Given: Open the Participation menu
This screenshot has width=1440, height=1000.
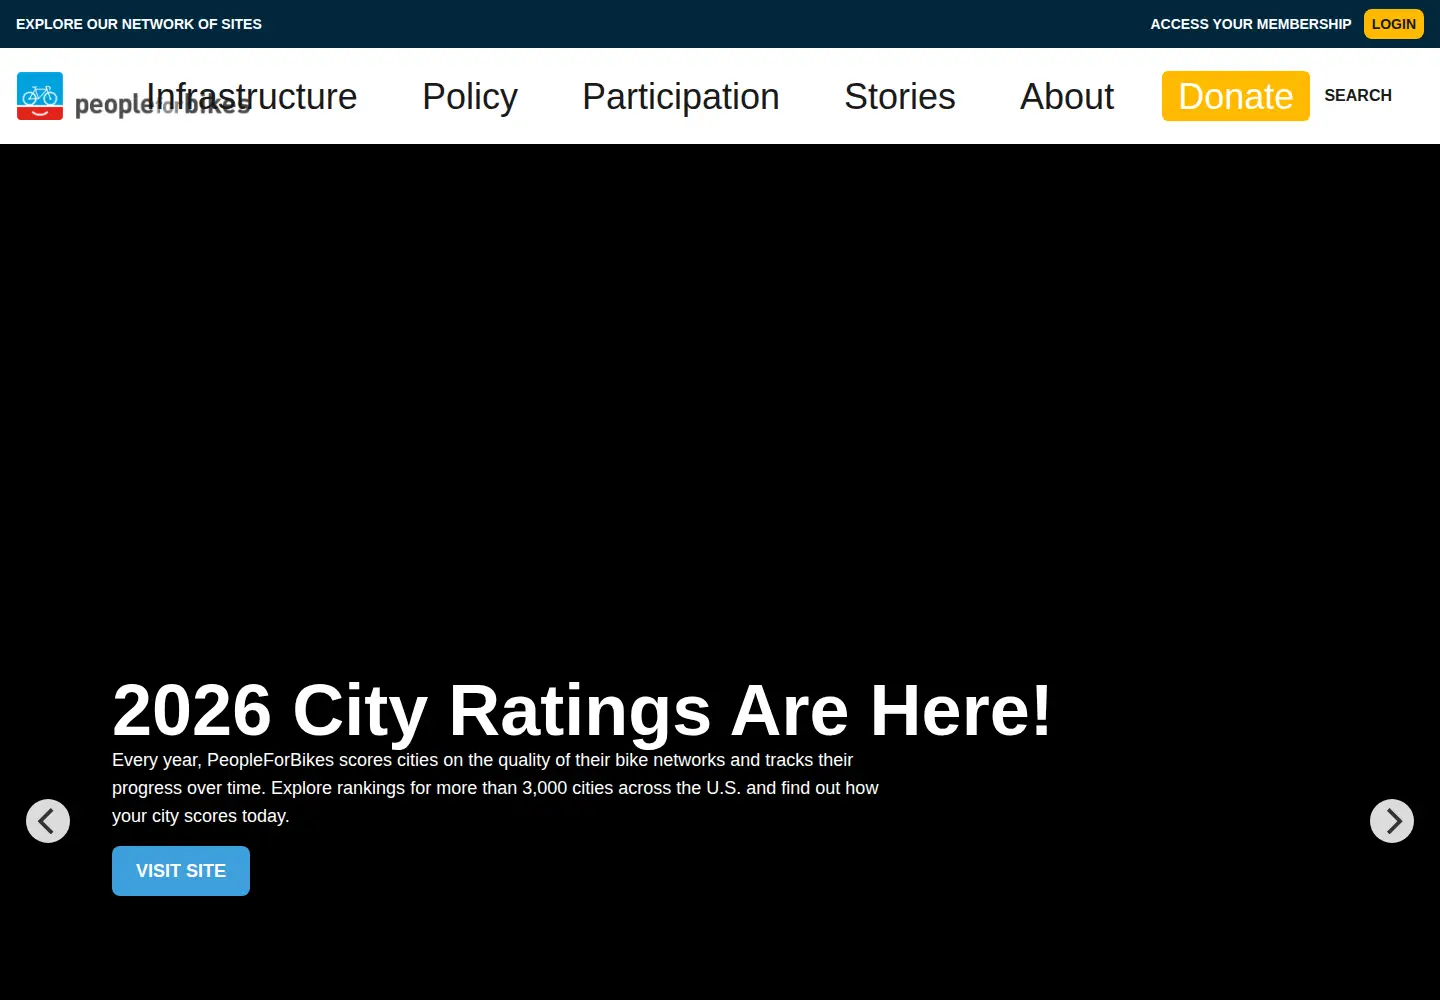Looking at the screenshot, I should 681,97.
